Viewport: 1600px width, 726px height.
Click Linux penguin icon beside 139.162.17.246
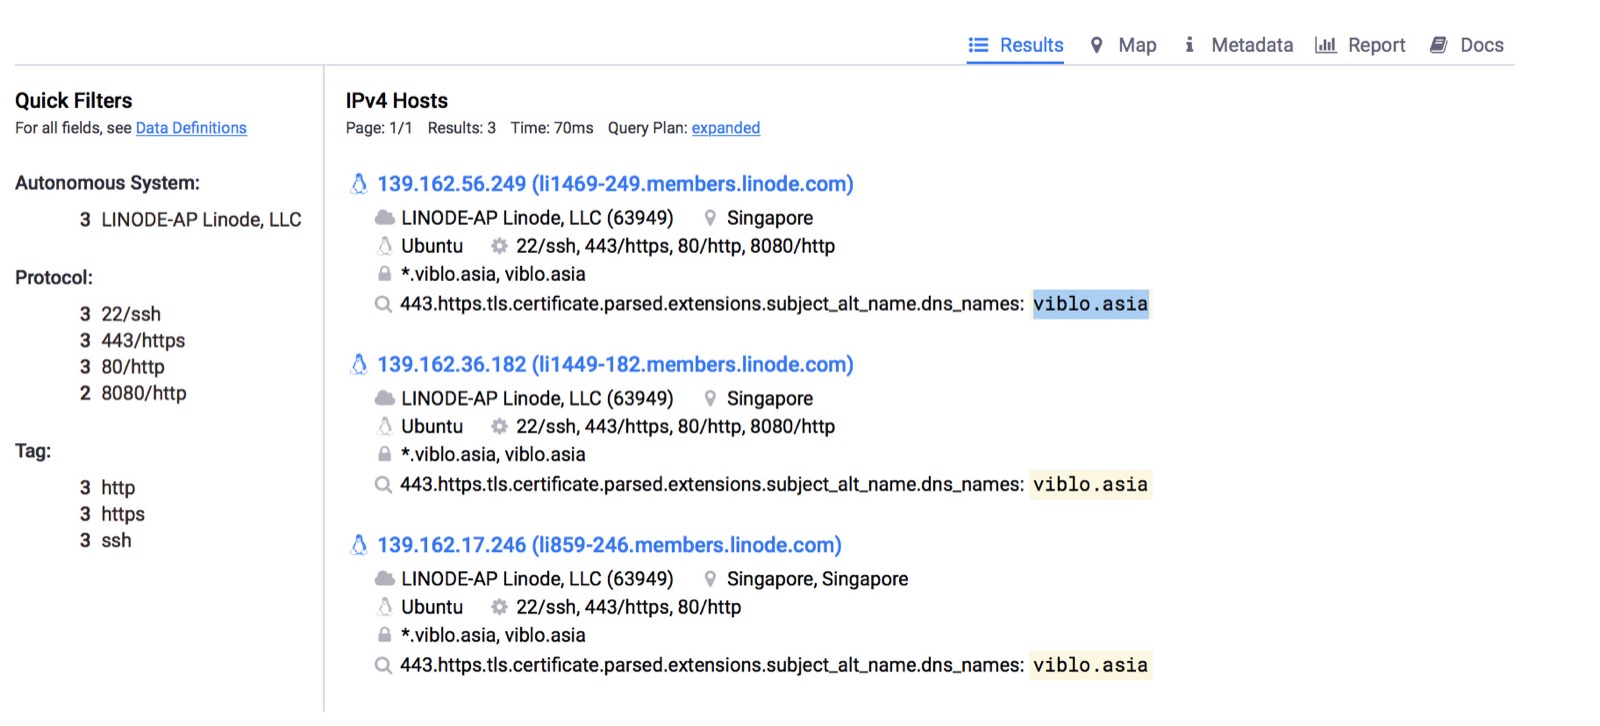[x=359, y=545]
